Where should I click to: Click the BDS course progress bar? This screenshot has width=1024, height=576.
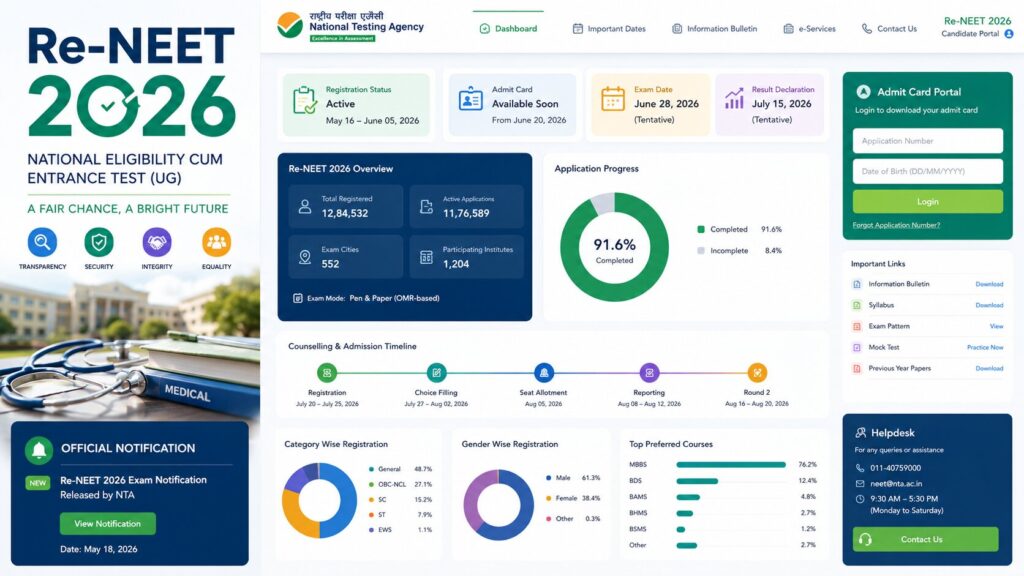[697, 481]
